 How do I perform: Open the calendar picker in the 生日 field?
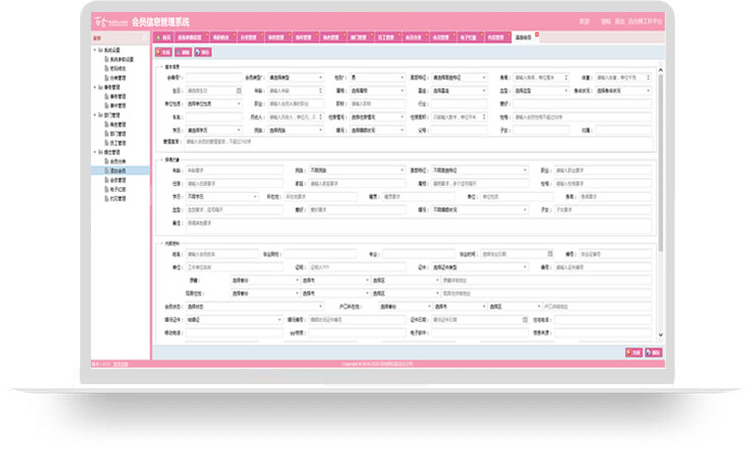click(239, 90)
